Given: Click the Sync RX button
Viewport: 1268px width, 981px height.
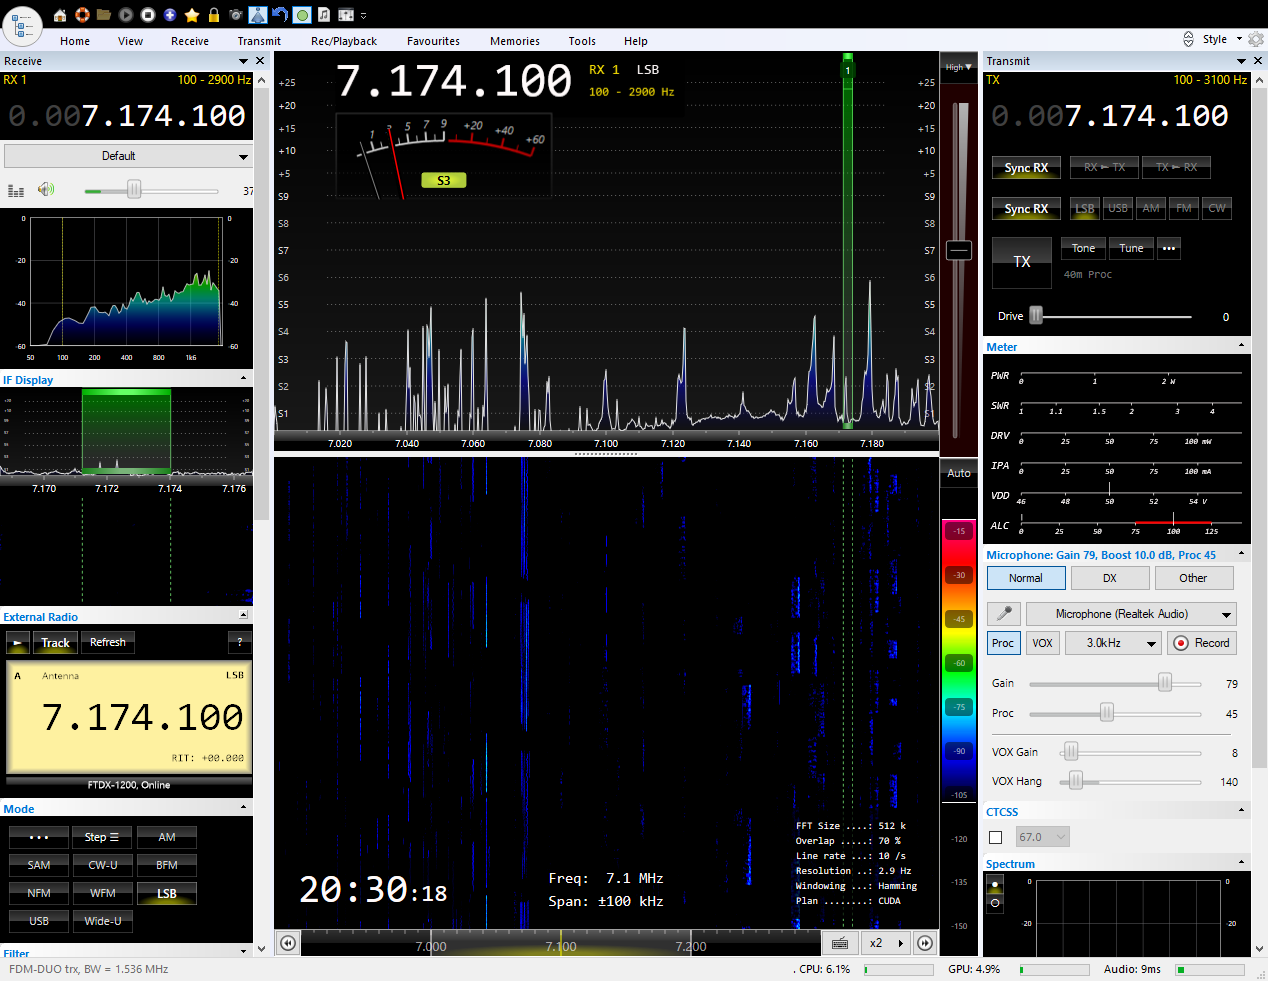Looking at the screenshot, I should tap(1026, 168).
